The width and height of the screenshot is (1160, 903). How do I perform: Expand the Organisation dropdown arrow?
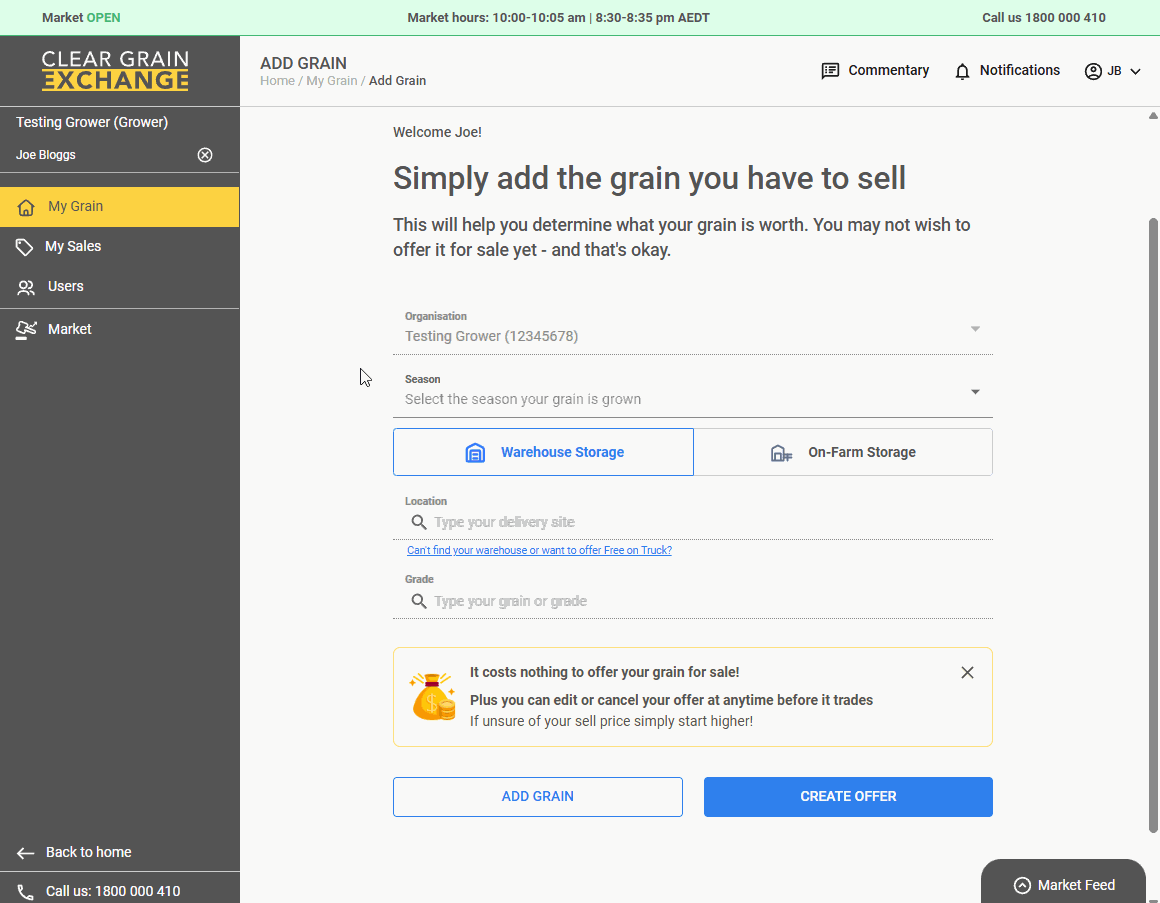[975, 328]
